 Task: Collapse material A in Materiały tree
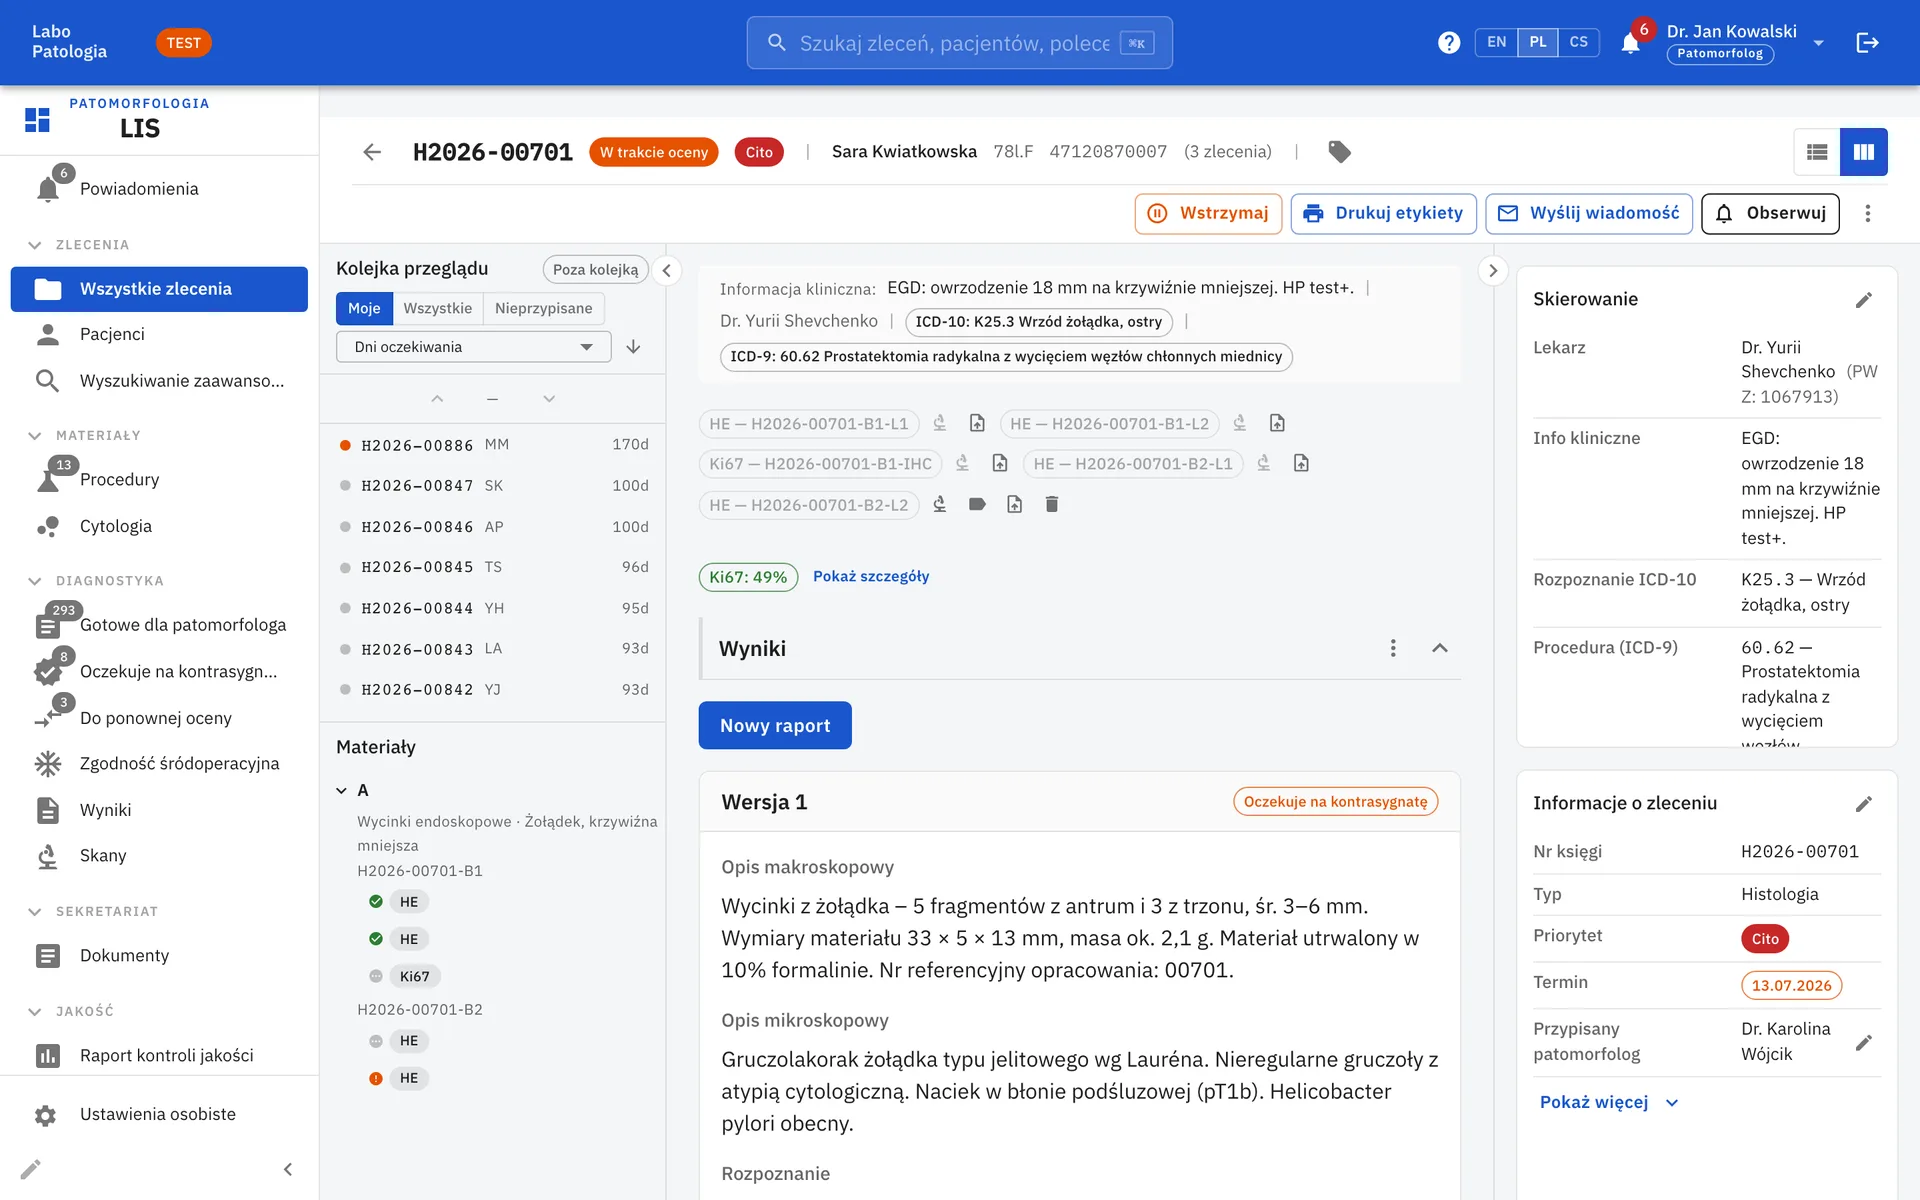tap(342, 790)
